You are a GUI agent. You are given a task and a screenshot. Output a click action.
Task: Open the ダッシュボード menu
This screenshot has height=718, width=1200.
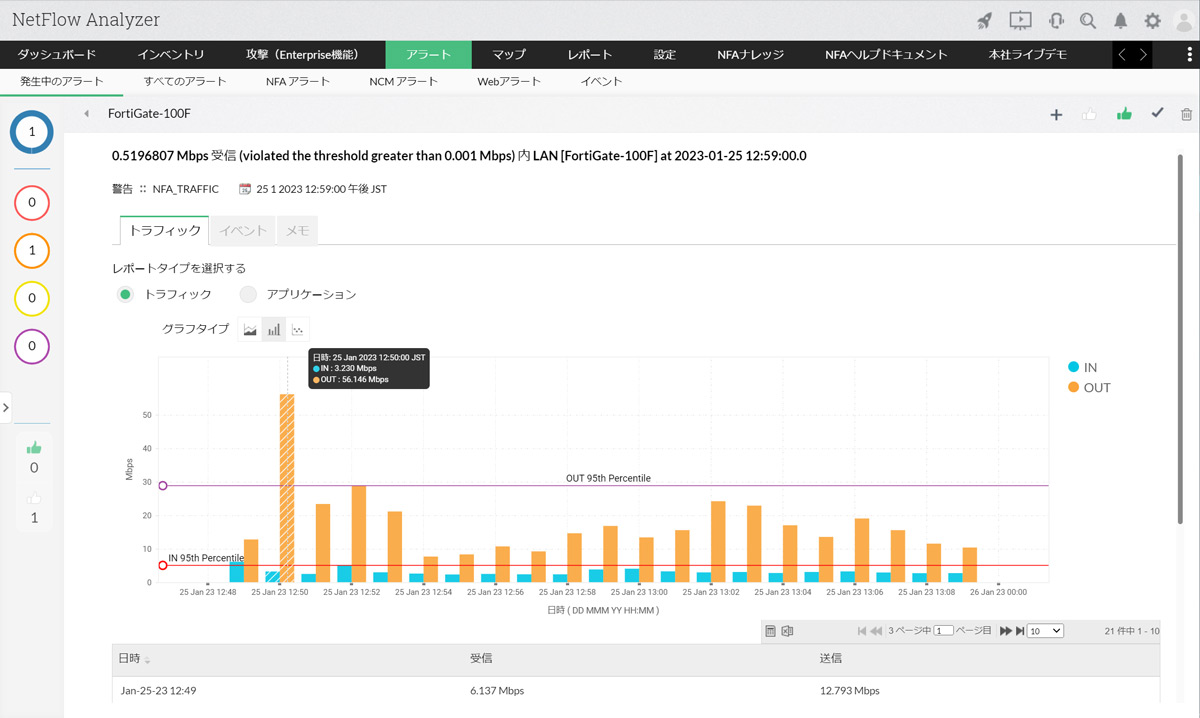(x=57, y=55)
